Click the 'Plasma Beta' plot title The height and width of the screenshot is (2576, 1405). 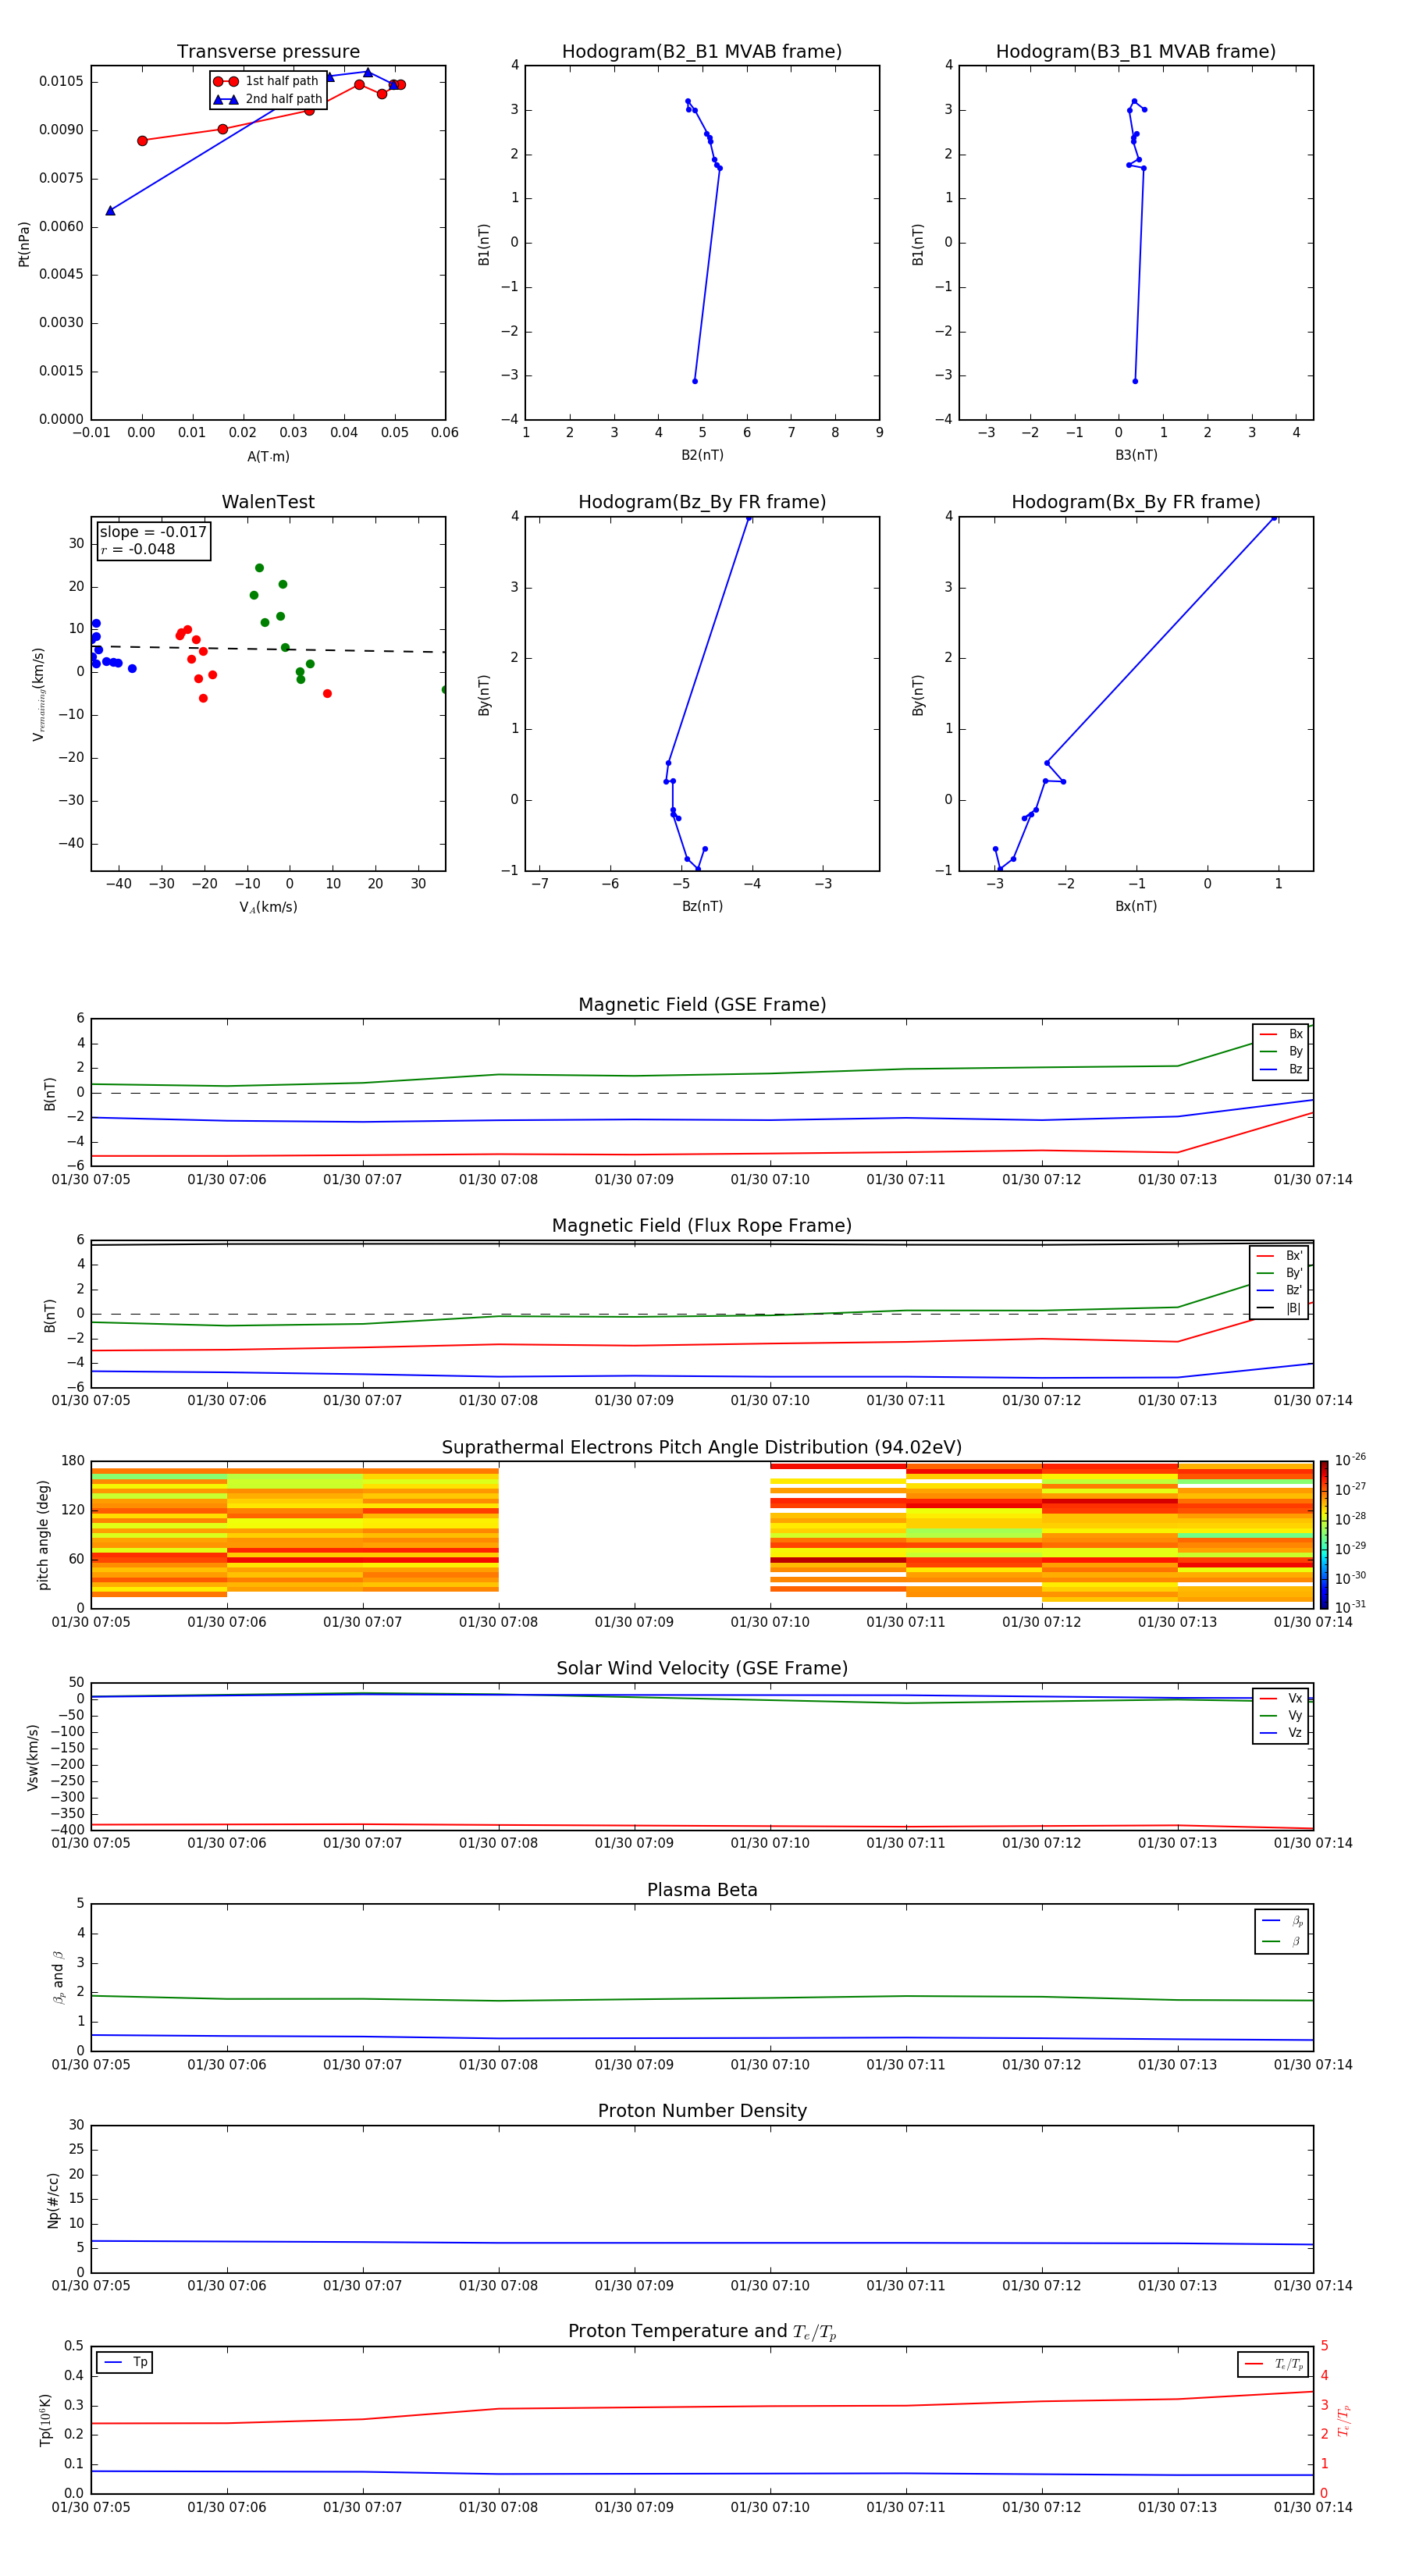[x=702, y=1890]
